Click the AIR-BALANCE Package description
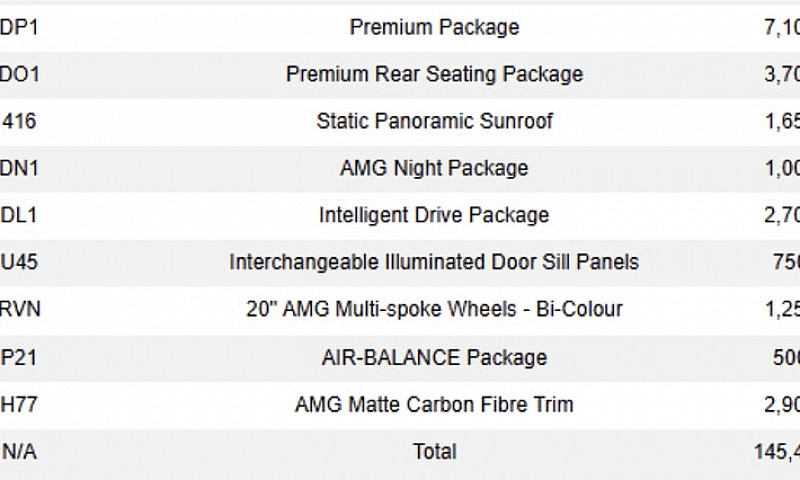 coord(434,357)
